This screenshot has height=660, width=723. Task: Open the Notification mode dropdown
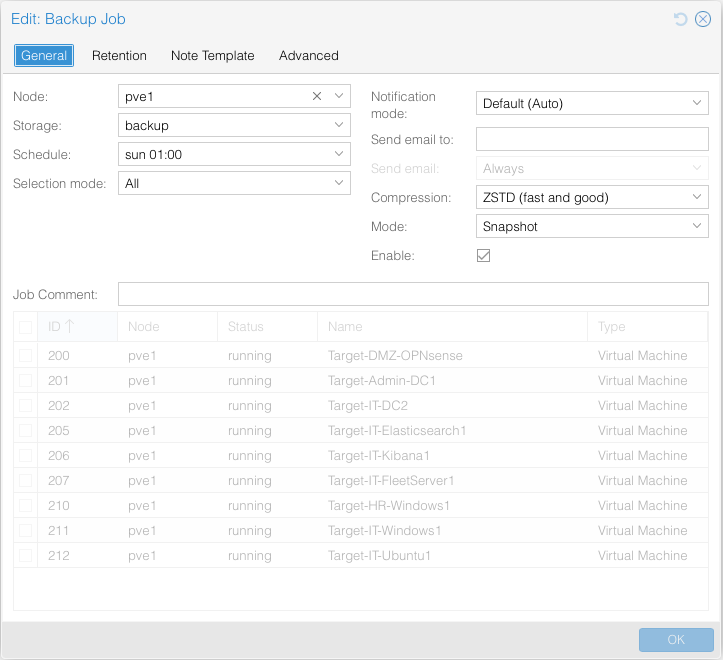pos(697,102)
